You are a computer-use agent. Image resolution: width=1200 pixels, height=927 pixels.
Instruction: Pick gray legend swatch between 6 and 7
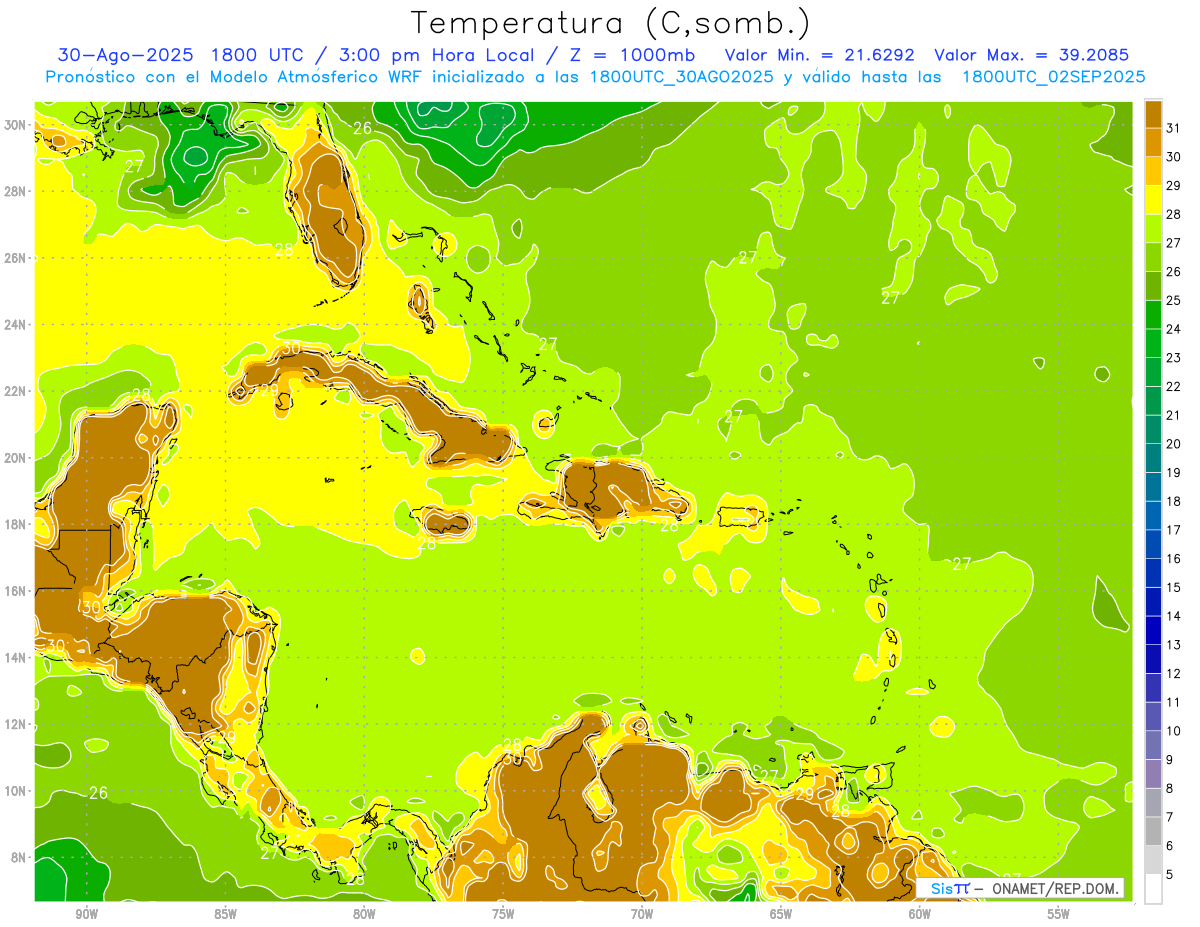[x=1153, y=830]
